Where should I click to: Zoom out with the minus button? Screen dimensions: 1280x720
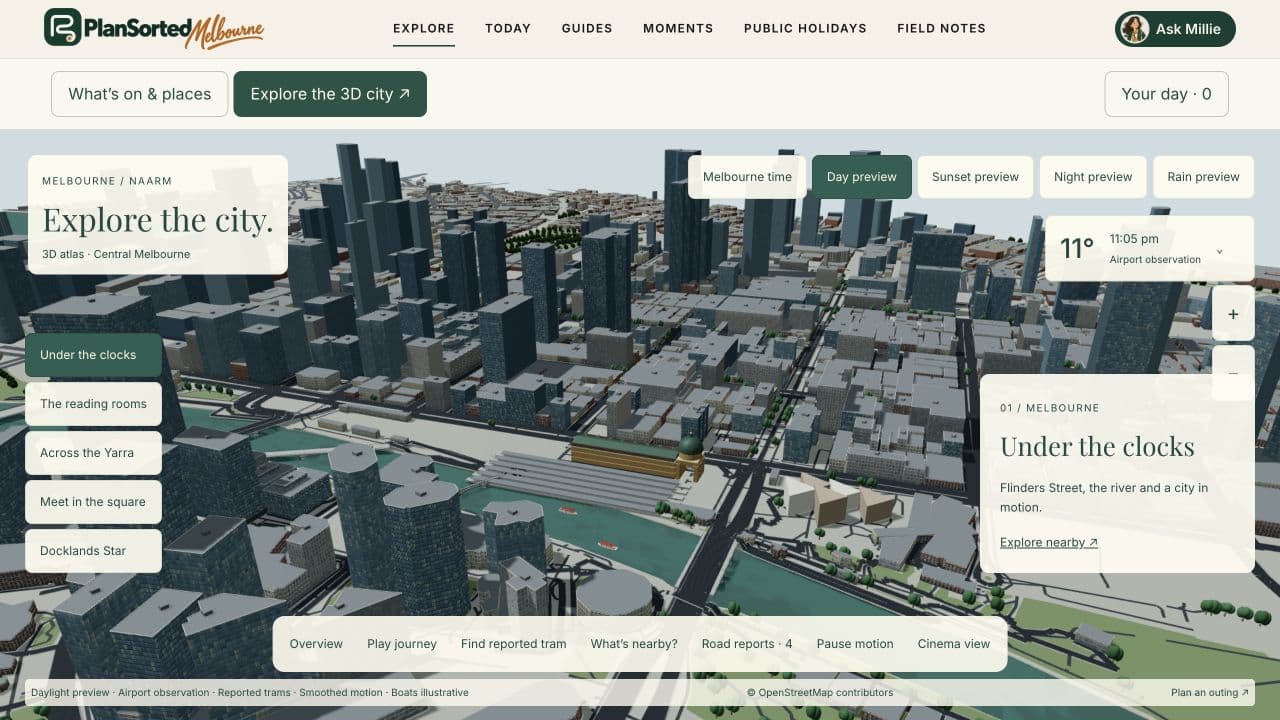[1233, 372]
